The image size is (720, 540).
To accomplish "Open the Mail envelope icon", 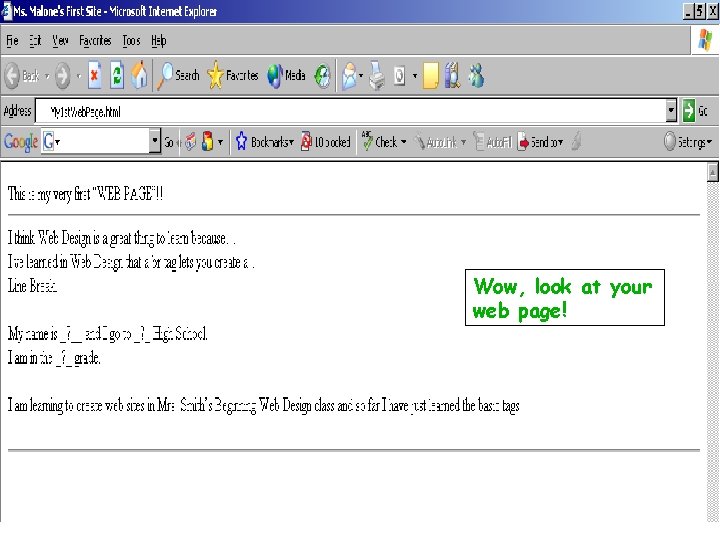I will [349, 76].
